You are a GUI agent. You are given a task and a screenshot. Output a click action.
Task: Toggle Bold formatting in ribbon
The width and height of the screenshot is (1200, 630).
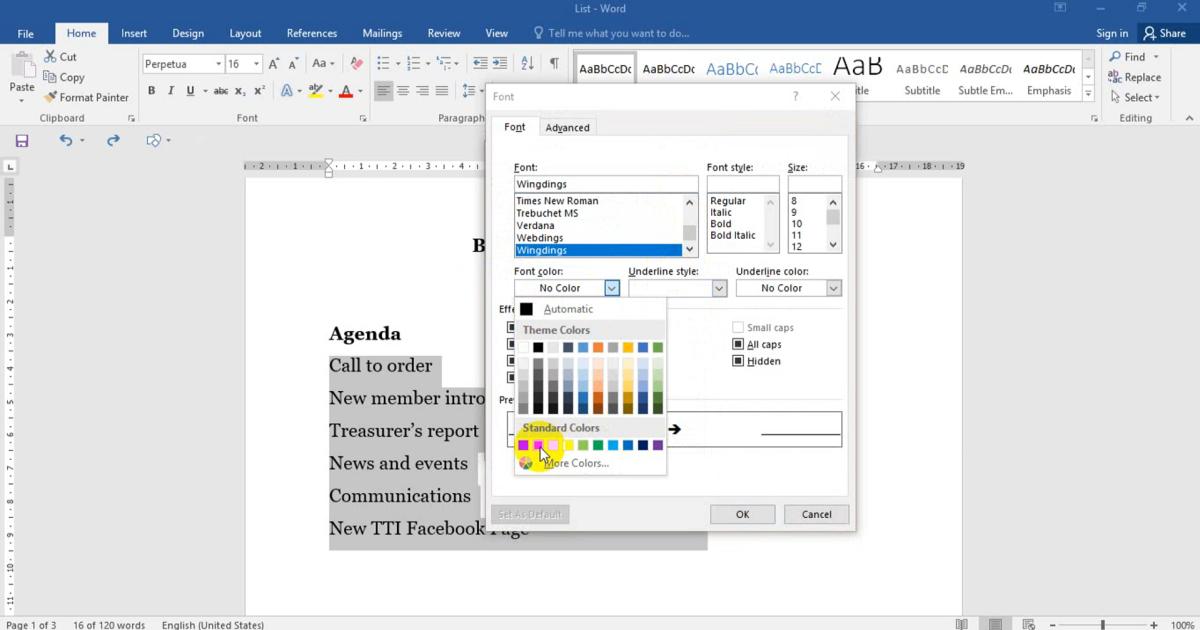point(152,91)
